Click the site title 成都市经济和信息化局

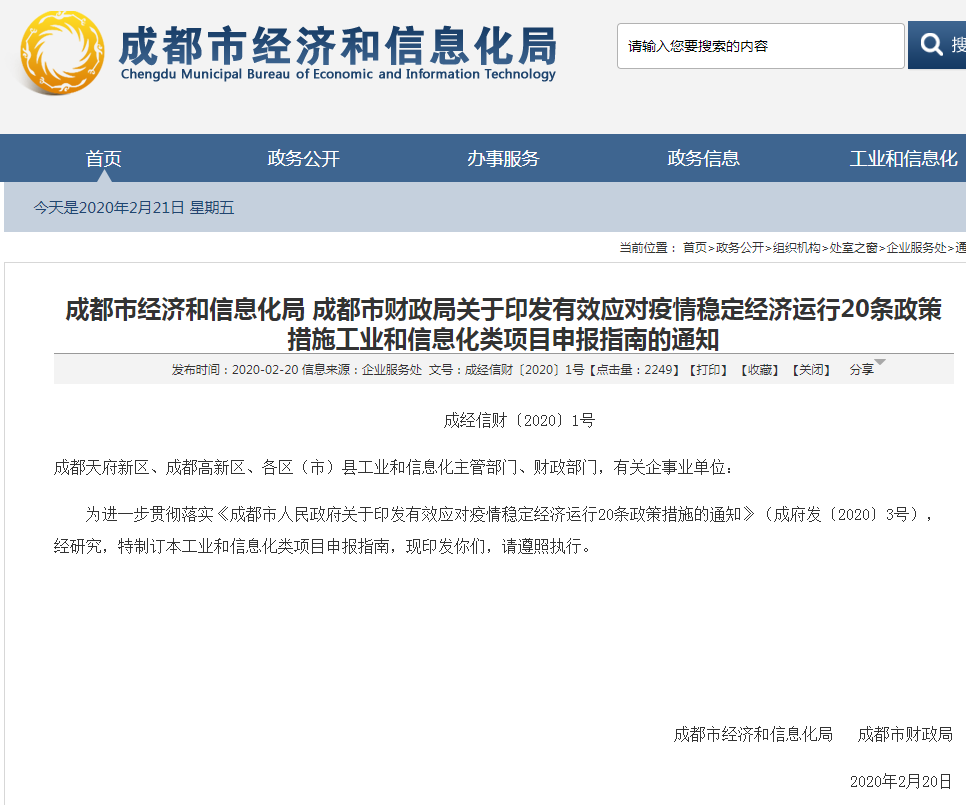tap(337, 44)
